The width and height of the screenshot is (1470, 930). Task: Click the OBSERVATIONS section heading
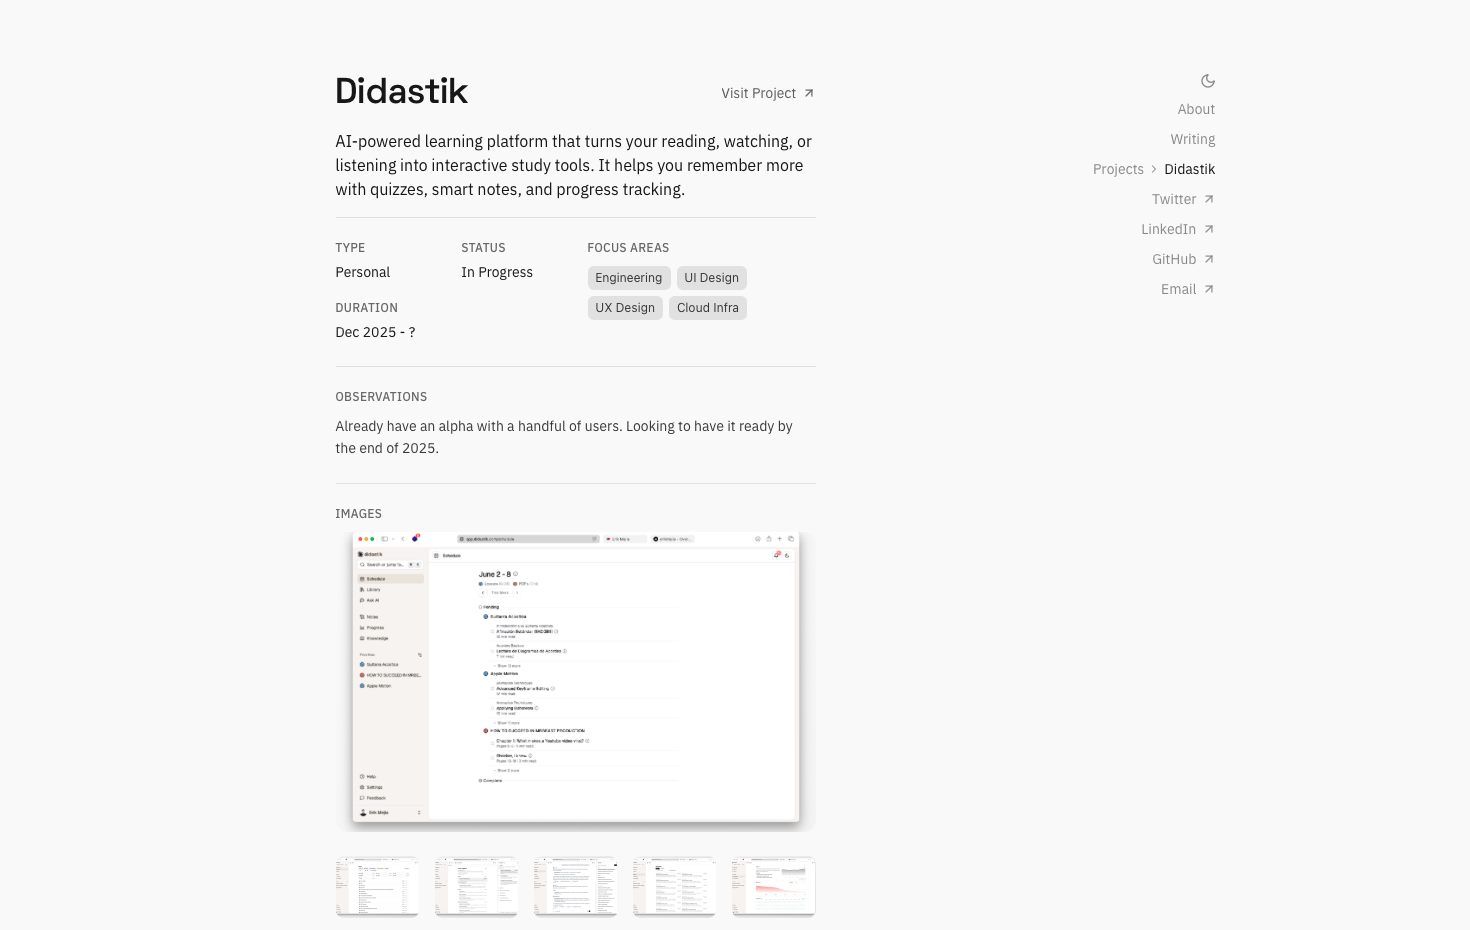pyautogui.click(x=381, y=397)
